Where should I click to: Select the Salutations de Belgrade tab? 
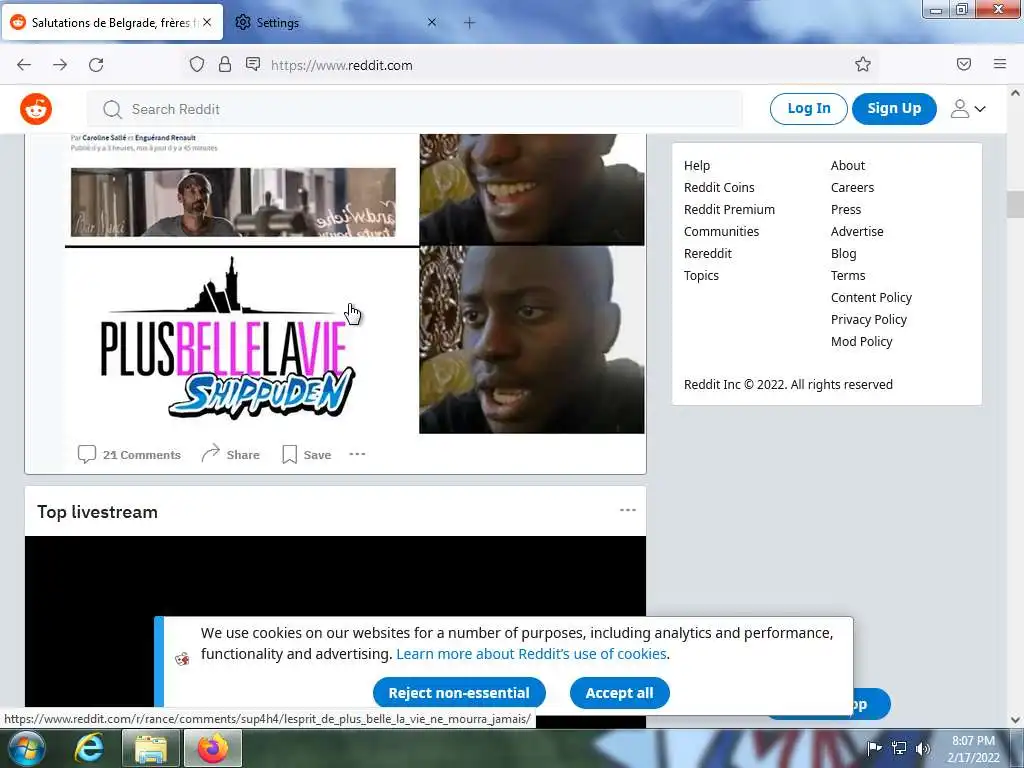click(x=112, y=22)
